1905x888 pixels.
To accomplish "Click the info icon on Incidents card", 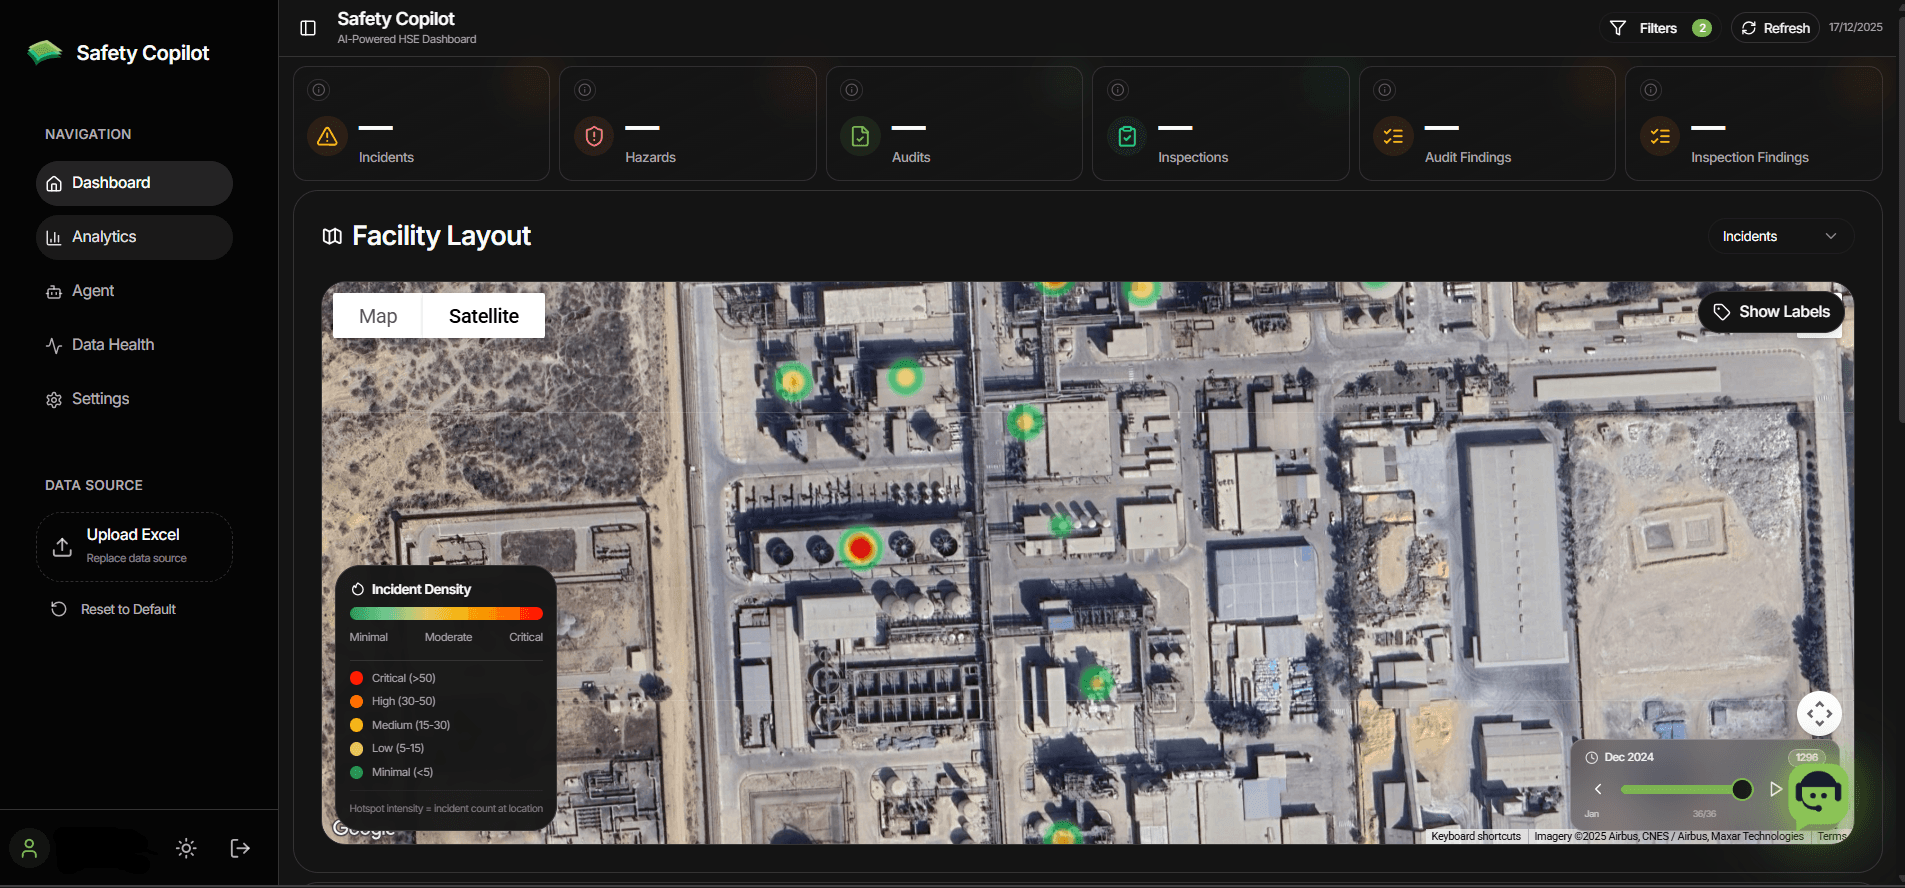I will point(319,90).
